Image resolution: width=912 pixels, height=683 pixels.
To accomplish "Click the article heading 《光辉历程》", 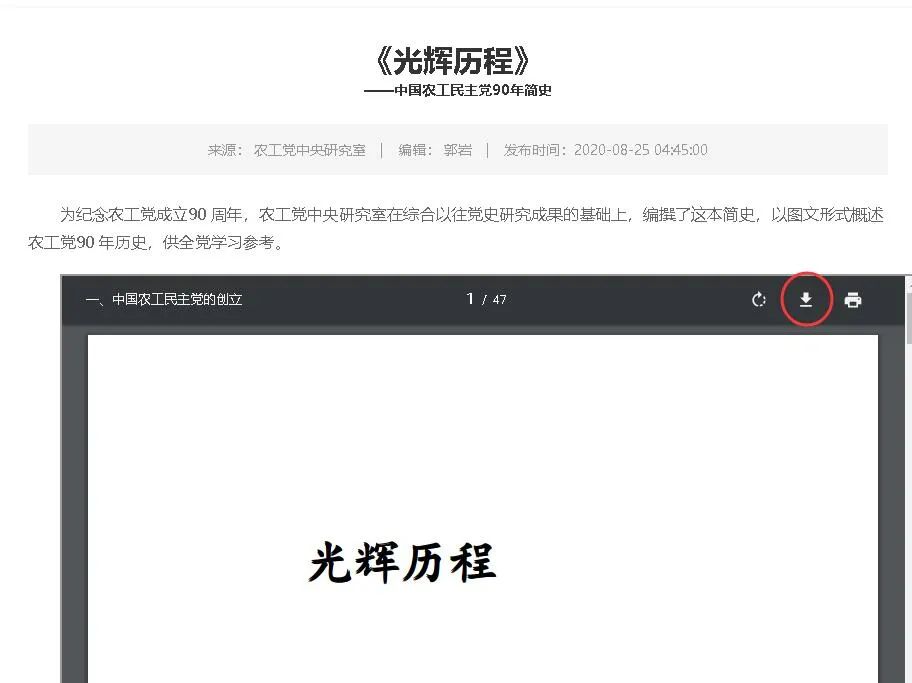I will pos(457,61).
